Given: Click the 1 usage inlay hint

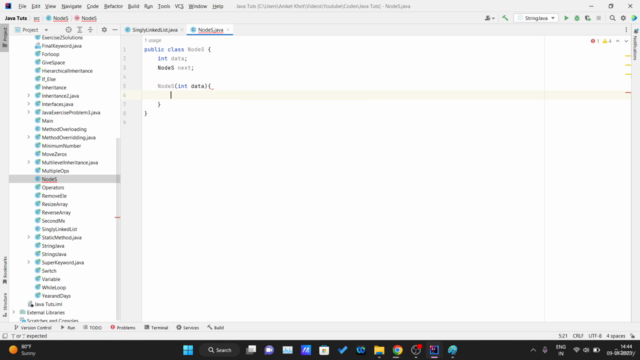Looking at the screenshot, I should (x=153, y=40).
